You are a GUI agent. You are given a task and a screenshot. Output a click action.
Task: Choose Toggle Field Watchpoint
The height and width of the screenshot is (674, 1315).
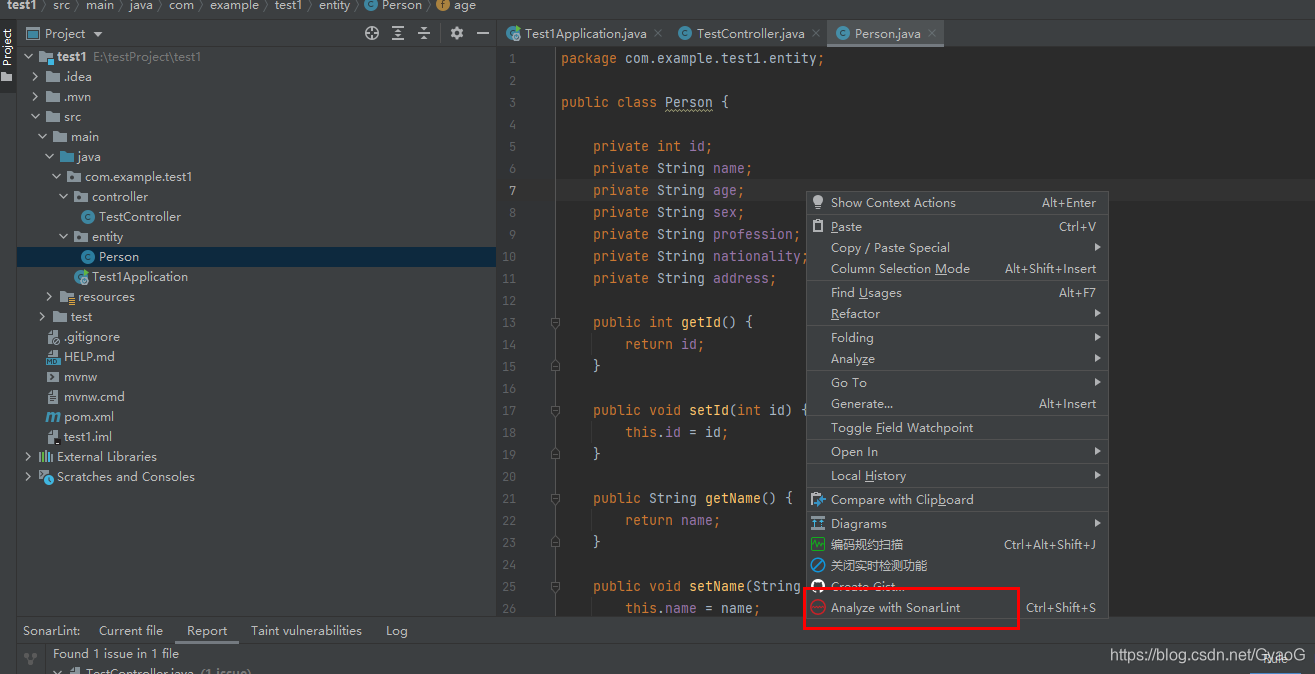click(957, 428)
